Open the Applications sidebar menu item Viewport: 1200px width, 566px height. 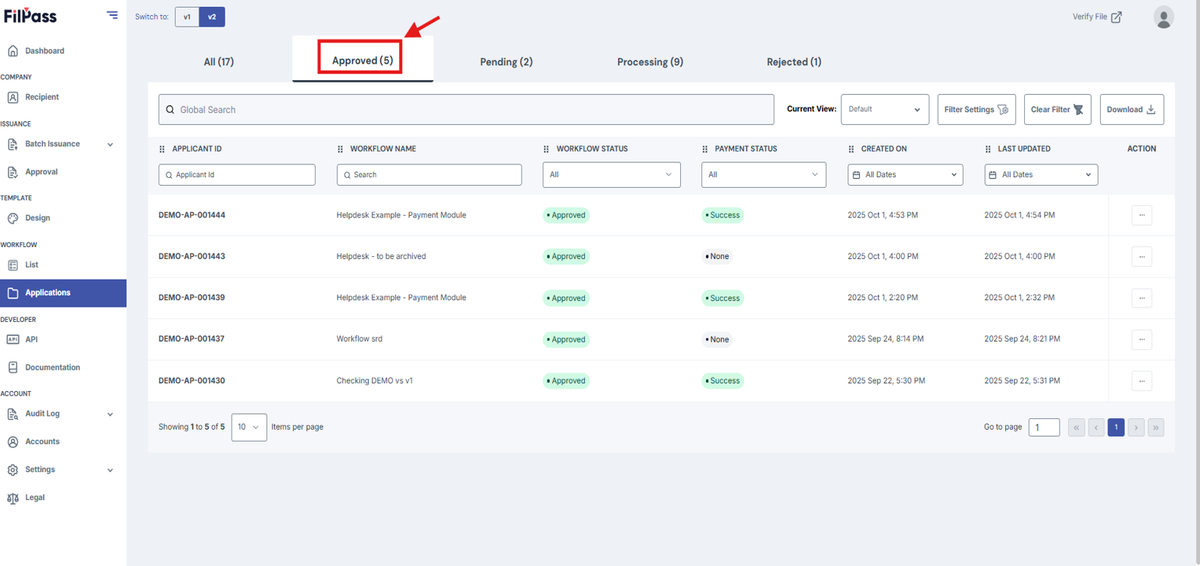click(x=63, y=293)
